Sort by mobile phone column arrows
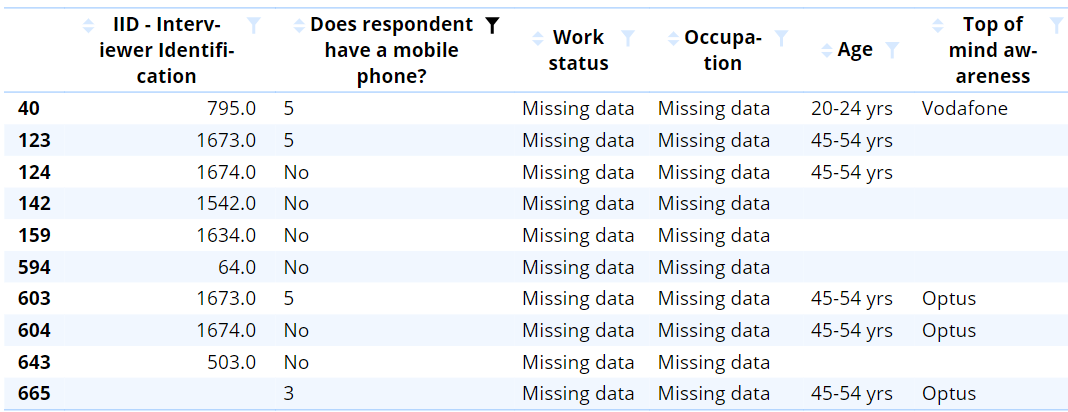This screenshot has height=412, width=1068. click(x=299, y=26)
